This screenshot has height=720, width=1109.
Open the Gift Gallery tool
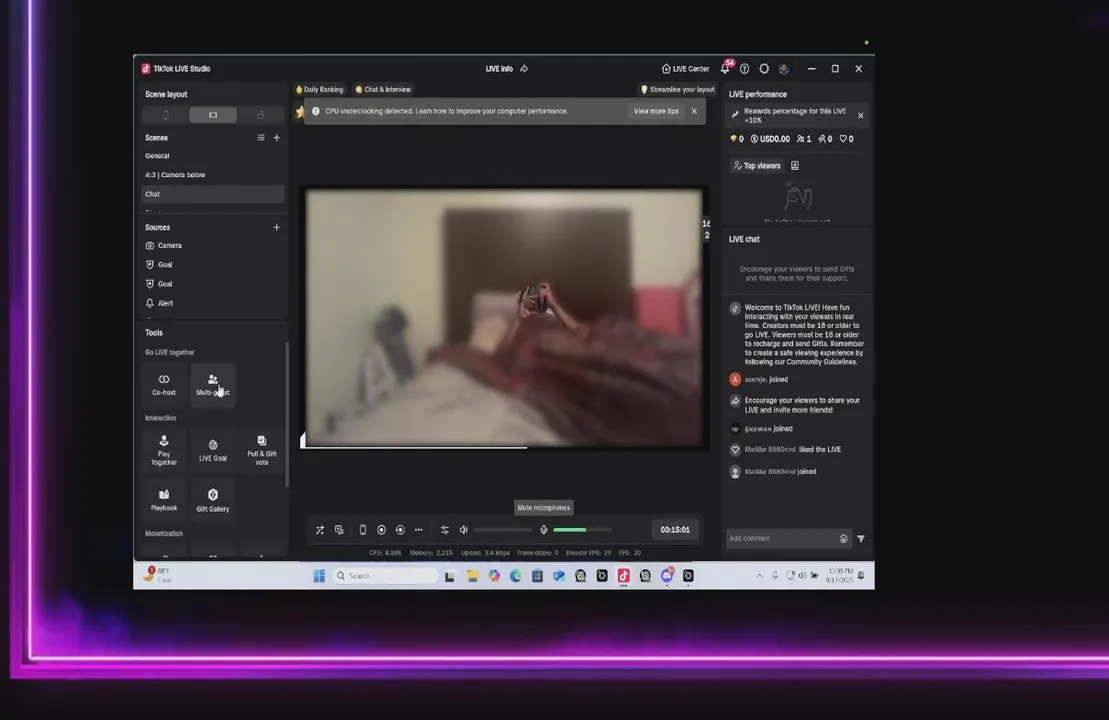tap(213, 500)
